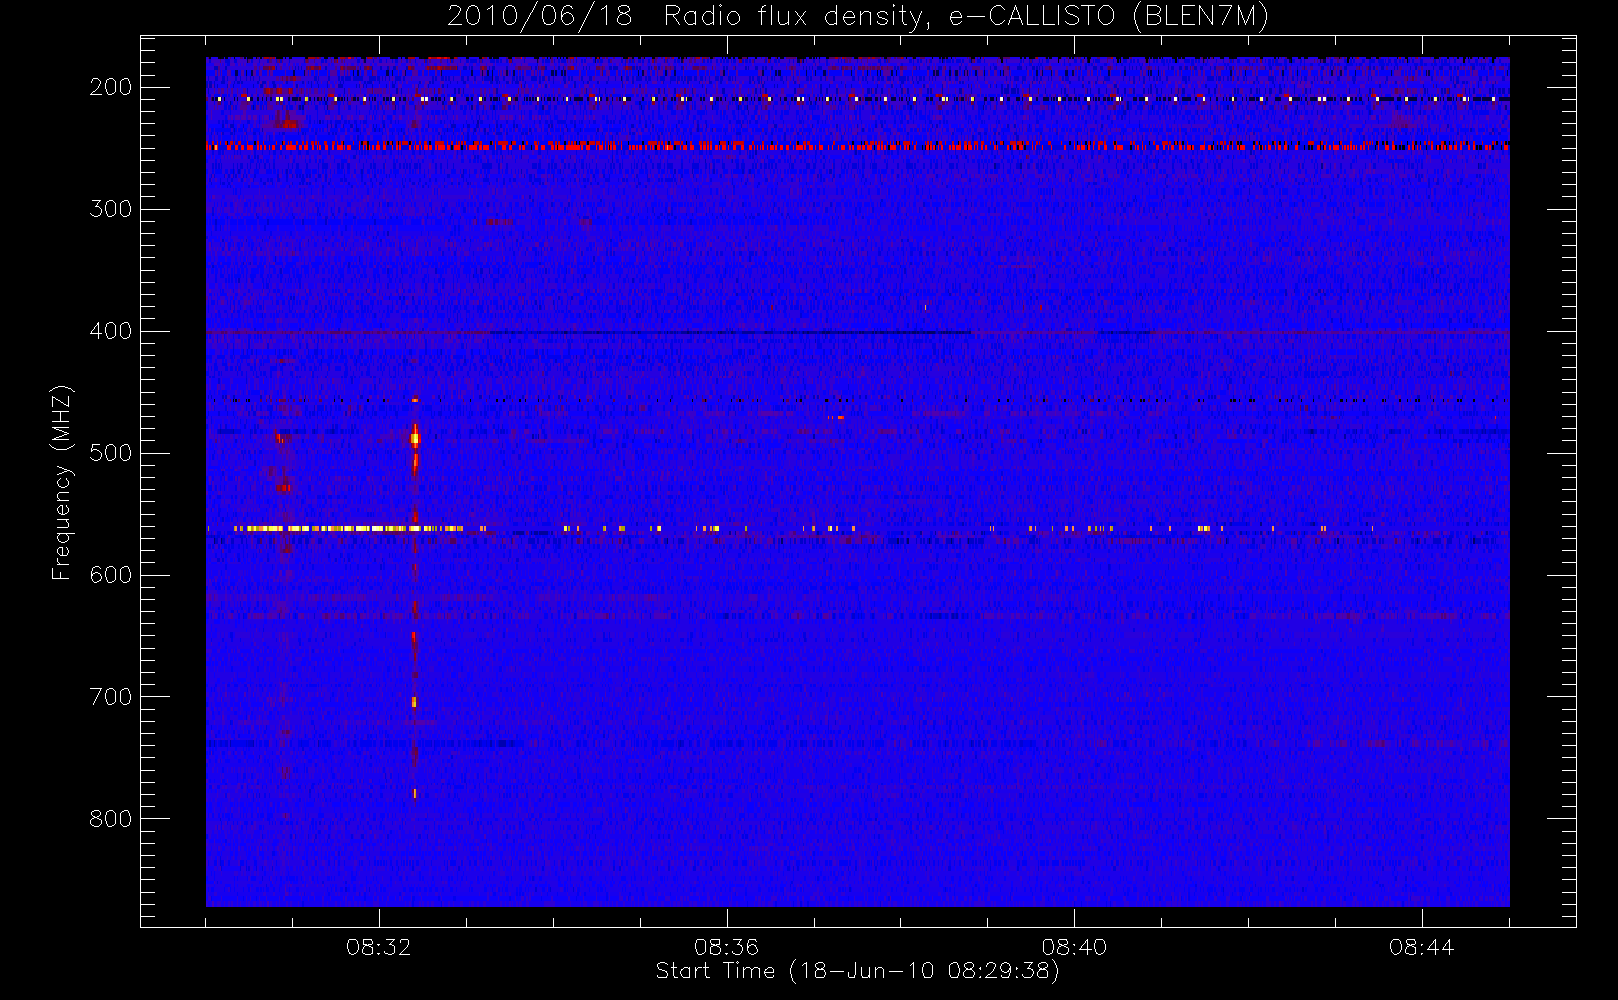The height and width of the screenshot is (1000, 1618).
Task: Click the 08:44 time tick label
Action: (1422, 947)
